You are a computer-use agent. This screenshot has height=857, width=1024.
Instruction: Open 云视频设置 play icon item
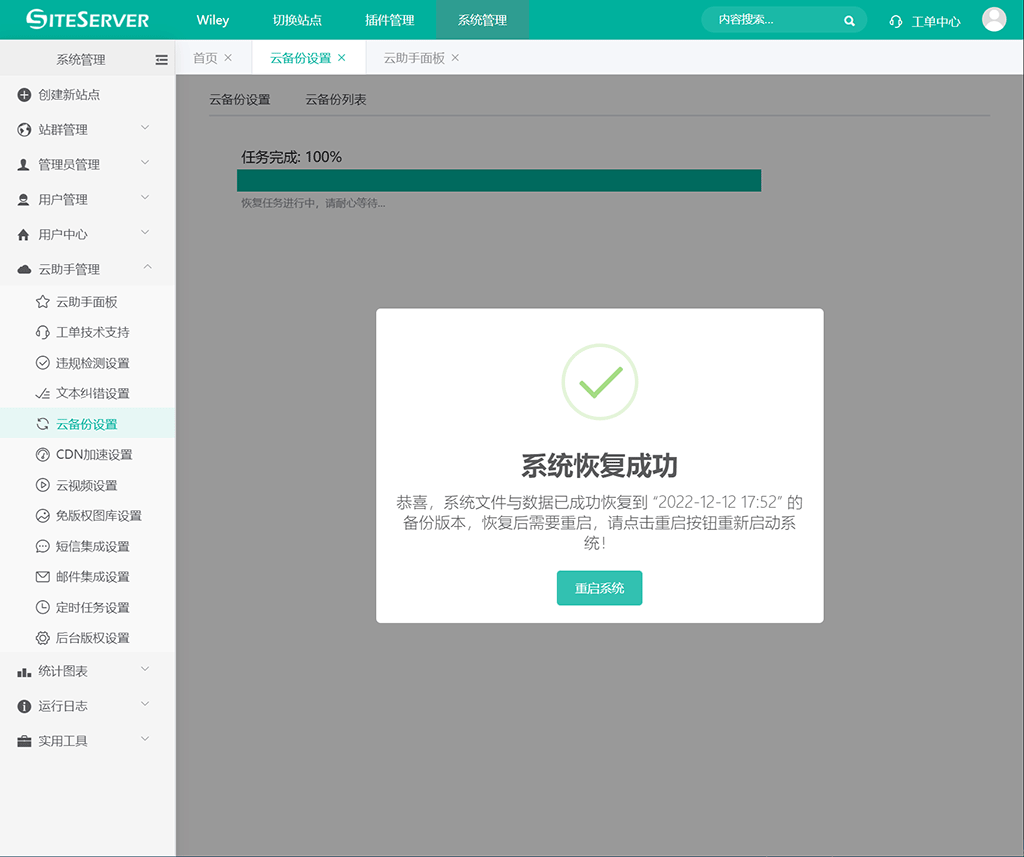[42, 486]
